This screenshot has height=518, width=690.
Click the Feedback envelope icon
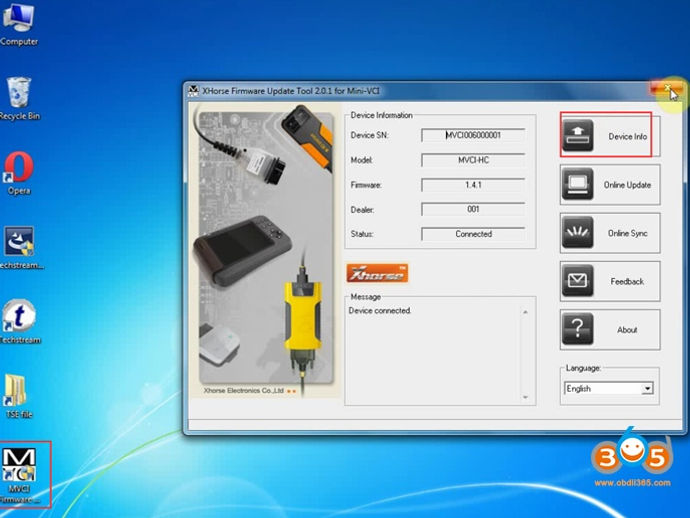pos(578,280)
